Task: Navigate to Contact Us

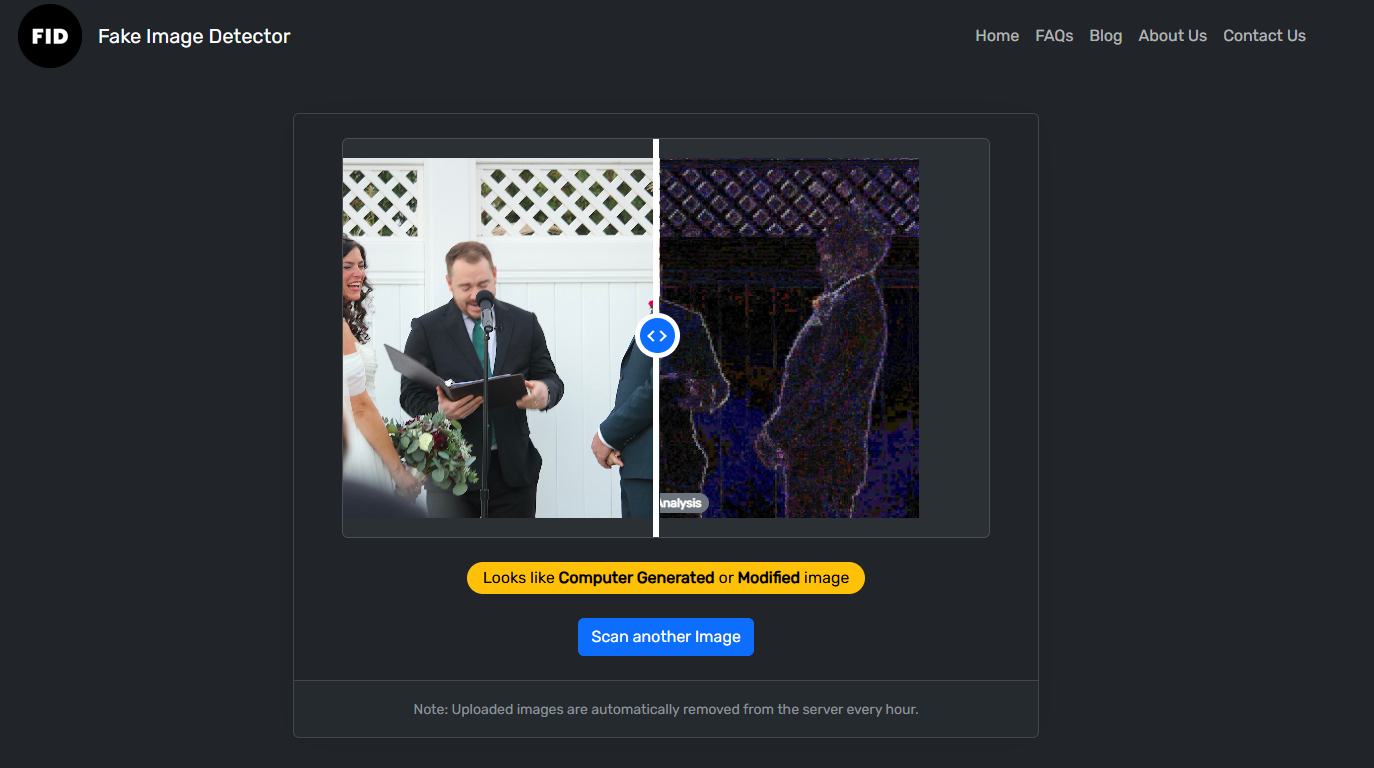Action: [1264, 36]
